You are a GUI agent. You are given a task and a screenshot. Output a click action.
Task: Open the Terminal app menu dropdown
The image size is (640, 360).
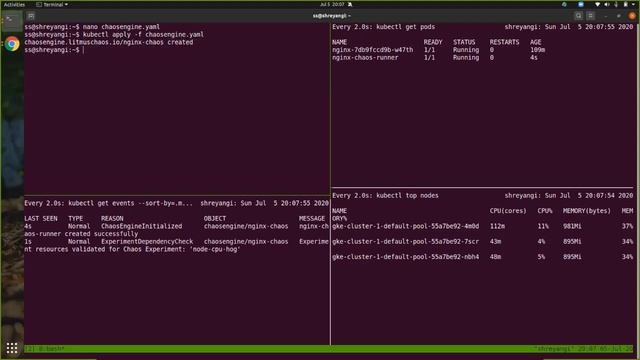52,4
